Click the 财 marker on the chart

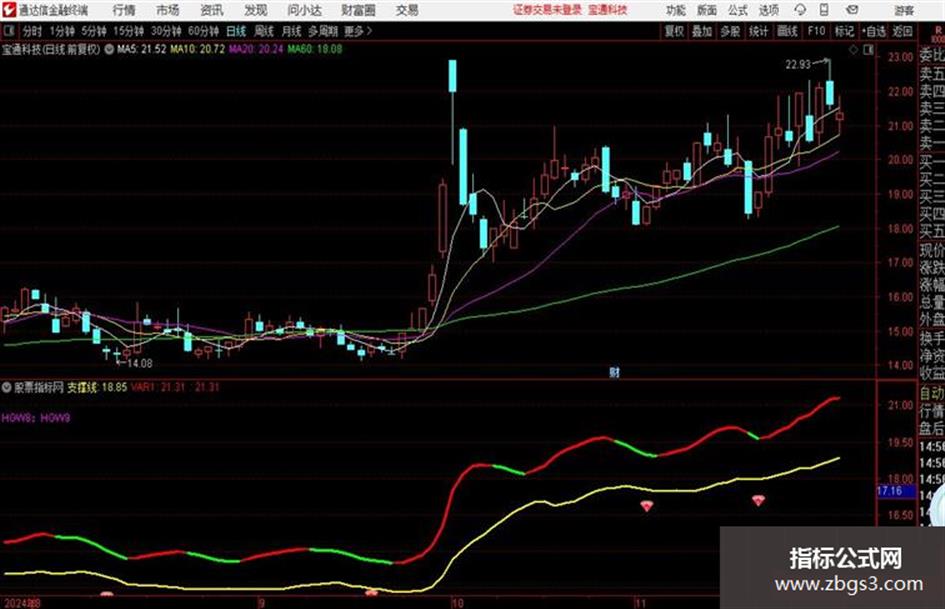click(x=614, y=372)
